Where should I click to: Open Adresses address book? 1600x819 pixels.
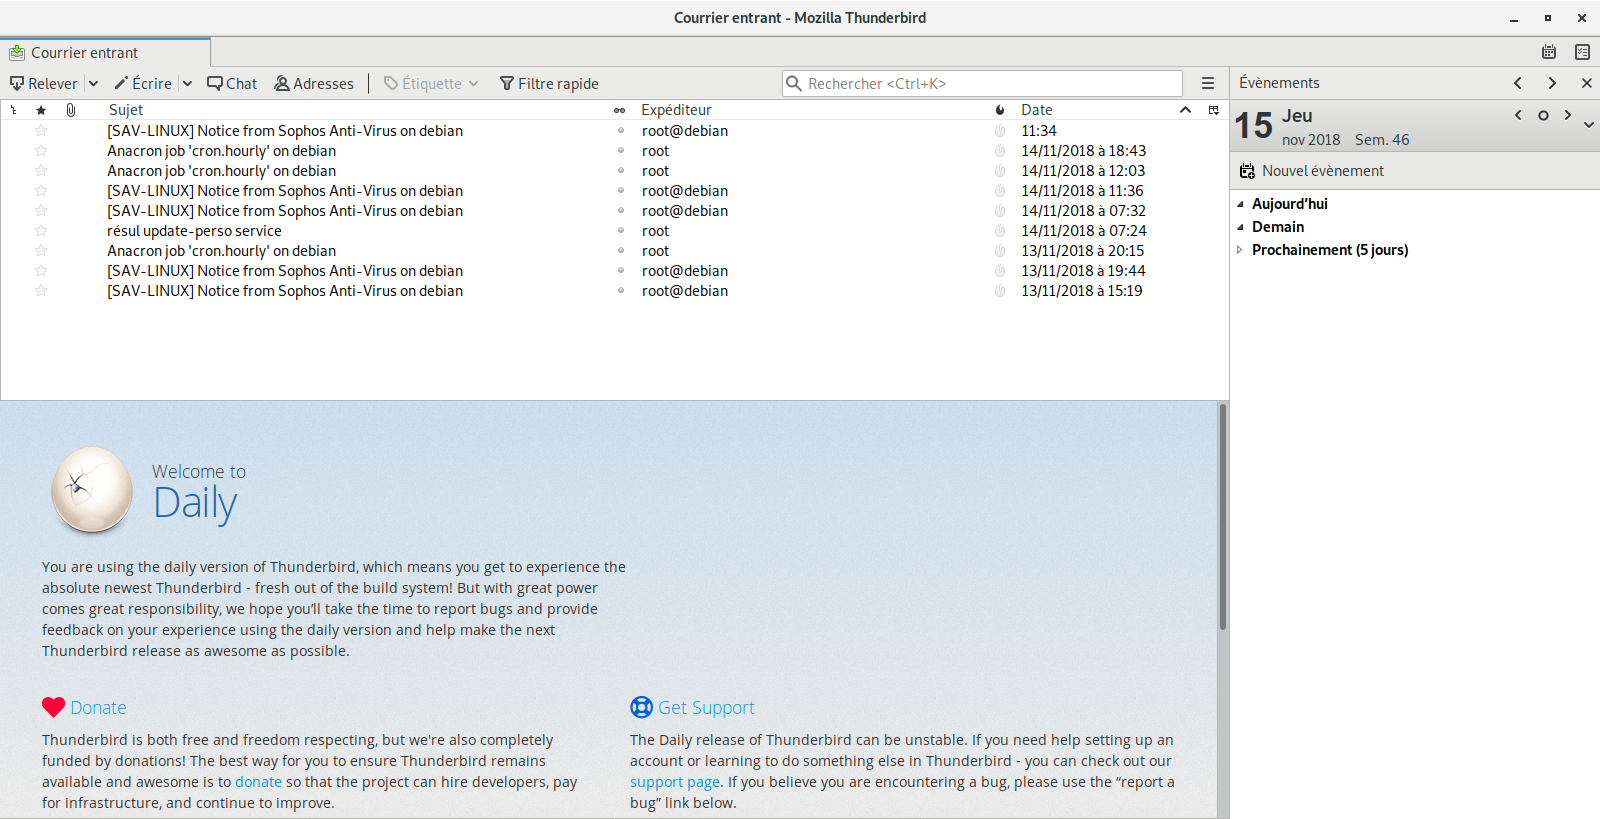point(314,84)
